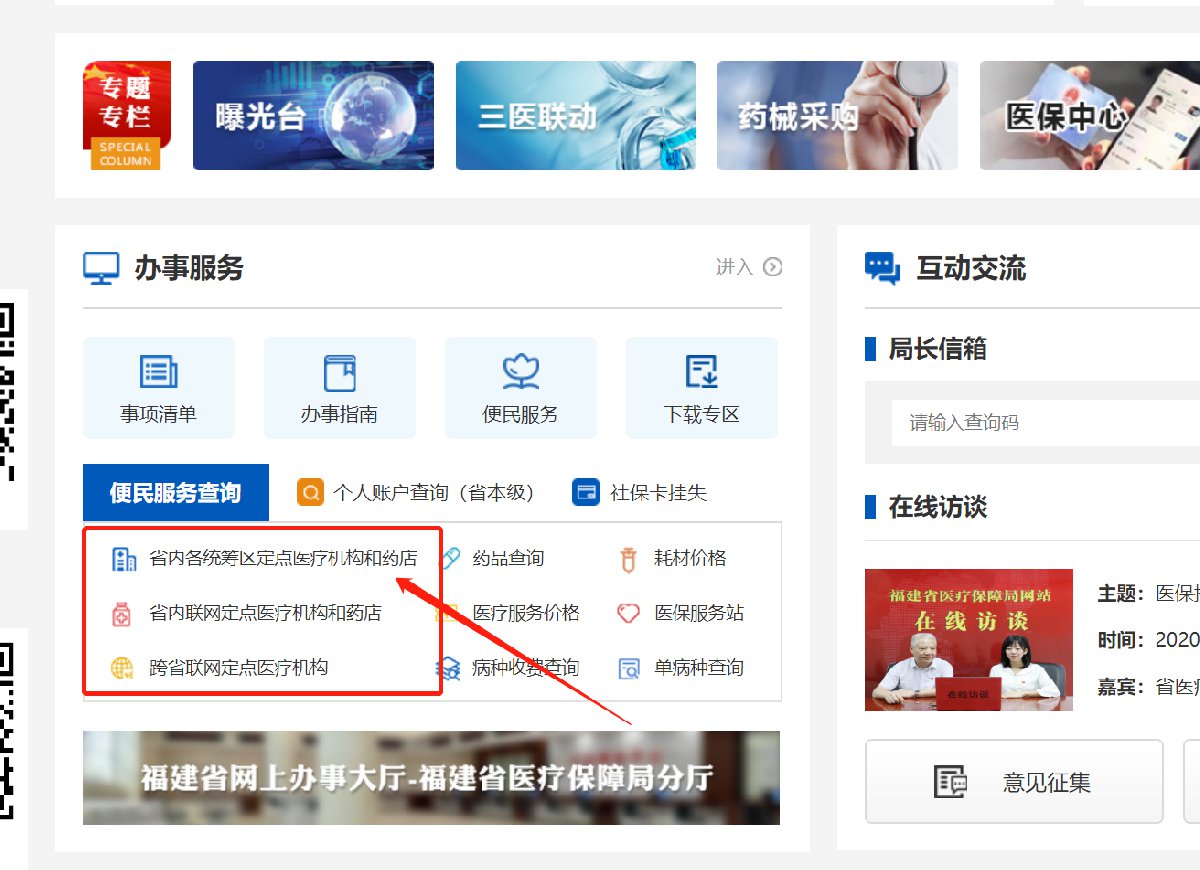Viewport: 1200px width, 870px height.
Task: Open the 下载专区 tile
Action: point(702,388)
